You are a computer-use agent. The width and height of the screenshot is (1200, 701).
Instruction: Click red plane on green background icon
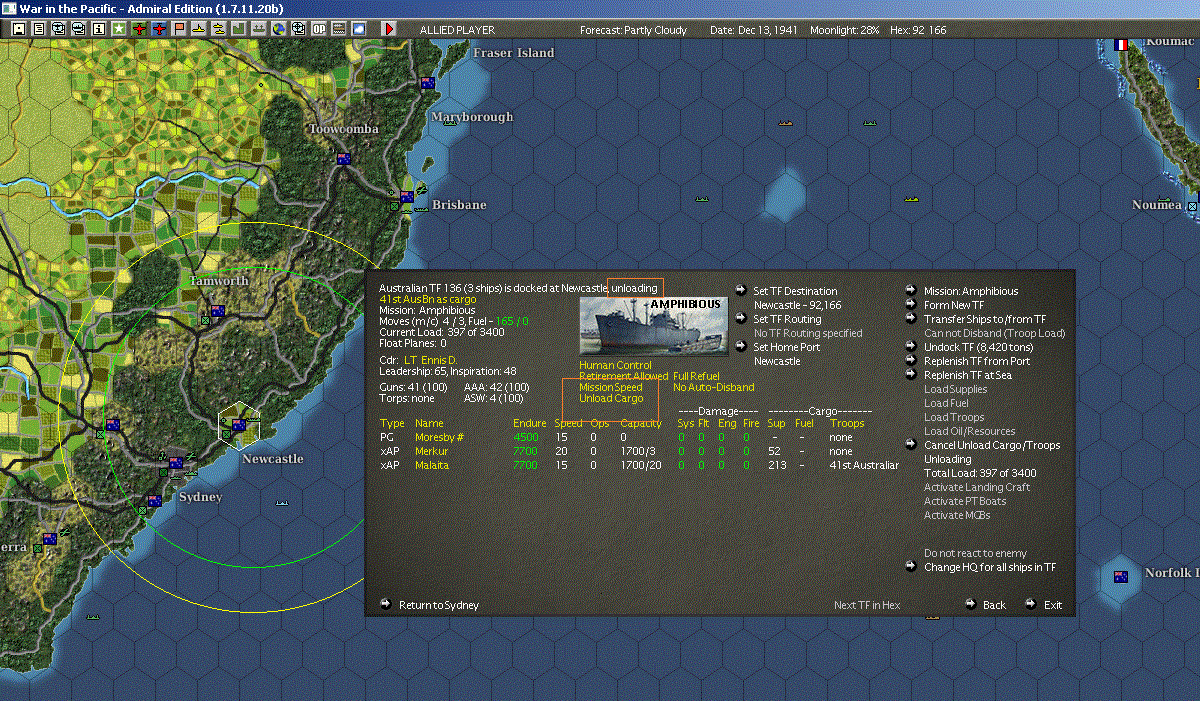coord(139,30)
